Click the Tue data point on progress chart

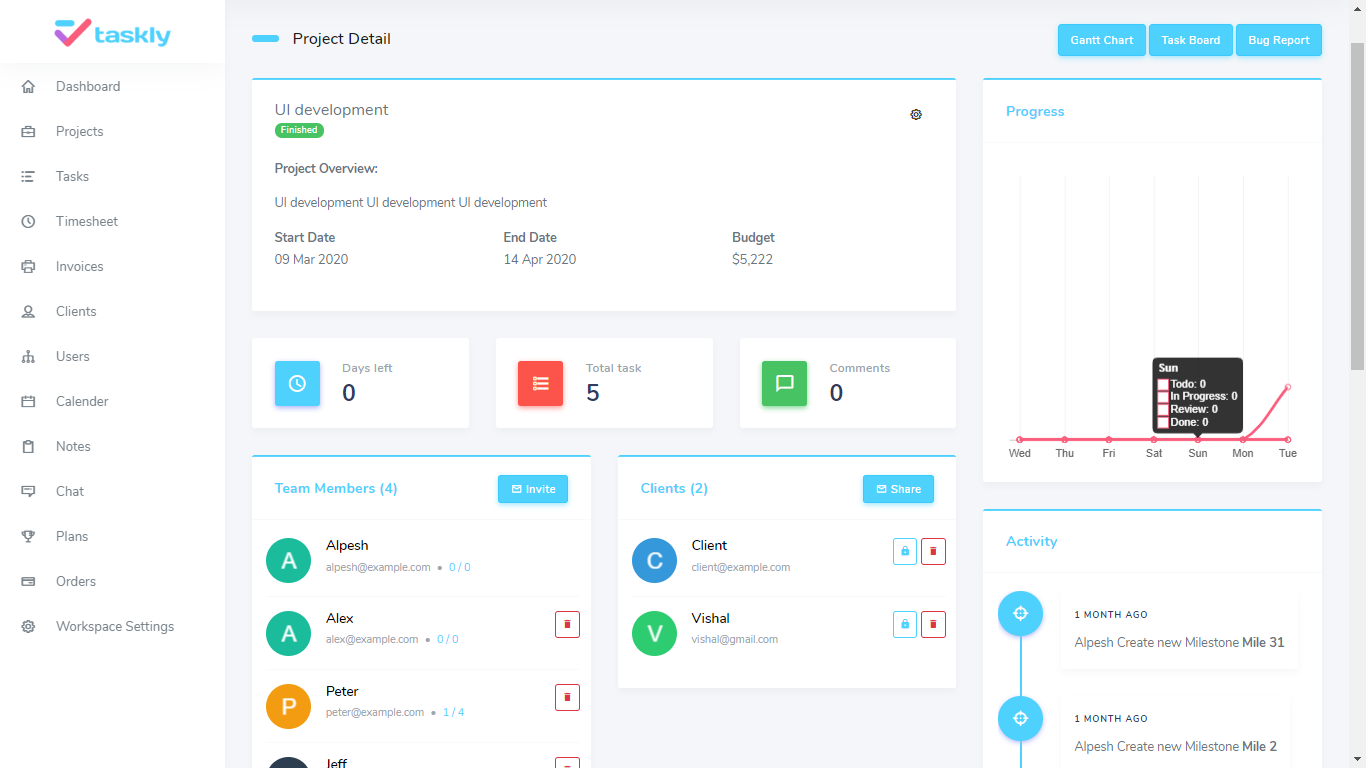point(1287,385)
